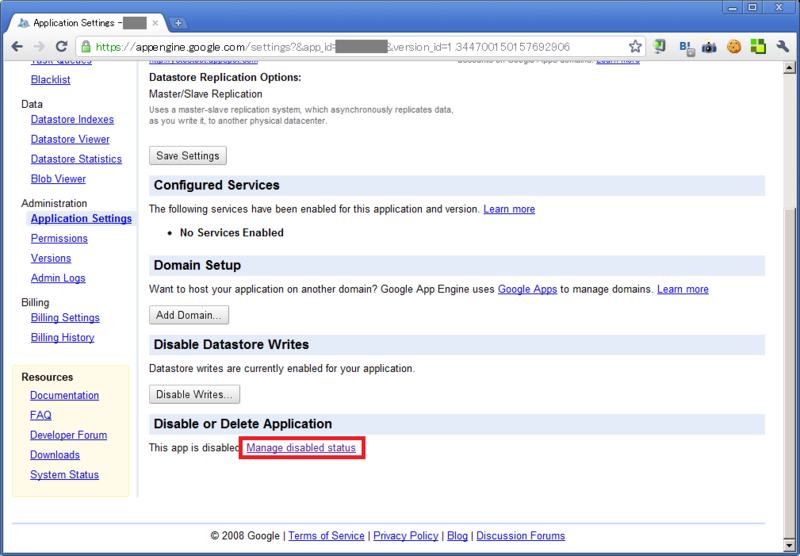Image resolution: width=800 pixels, height=556 pixels.
Task: Click the cookie extension icon
Action: pos(734,46)
